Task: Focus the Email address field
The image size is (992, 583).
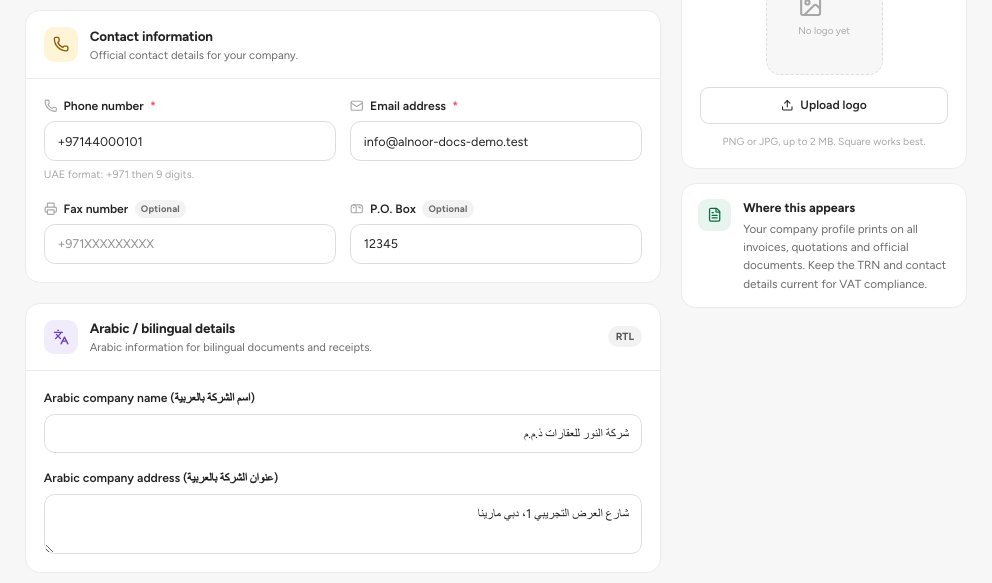Action: (496, 141)
